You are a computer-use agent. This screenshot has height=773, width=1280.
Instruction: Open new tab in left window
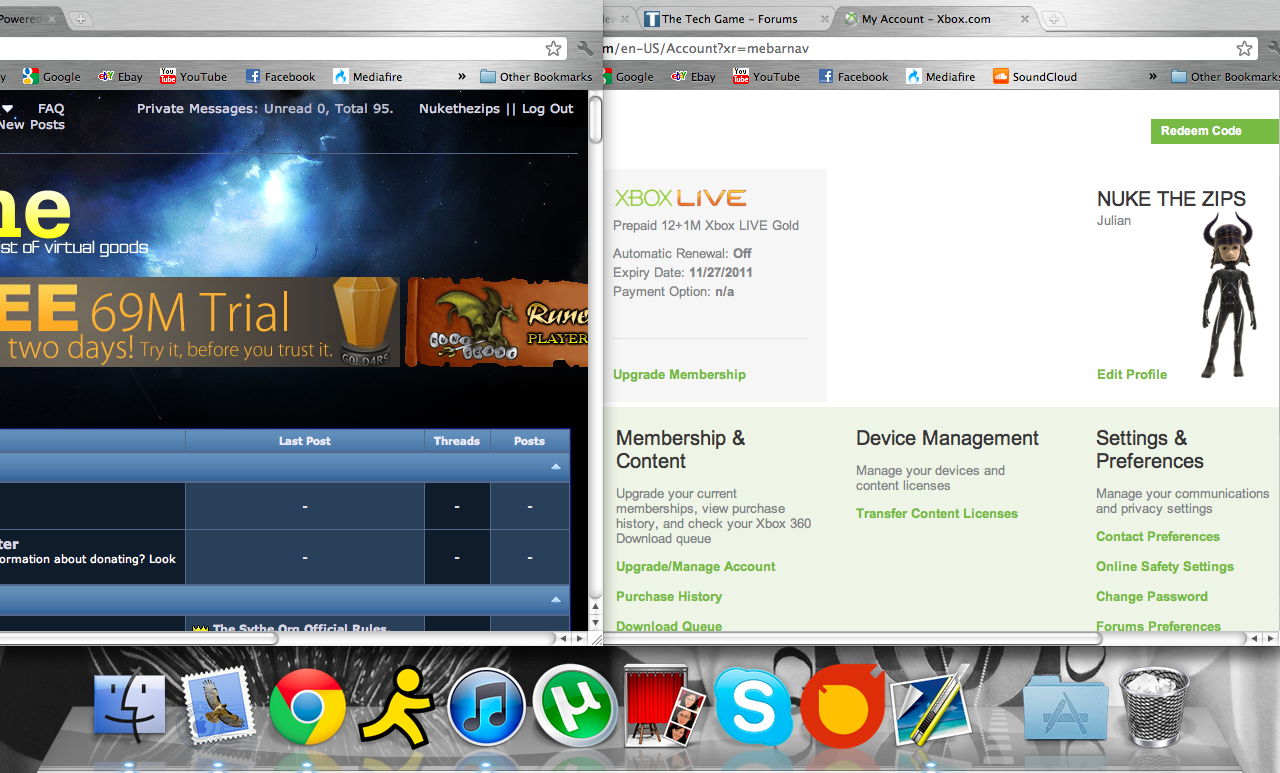pyautogui.click(x=81, y=19)
